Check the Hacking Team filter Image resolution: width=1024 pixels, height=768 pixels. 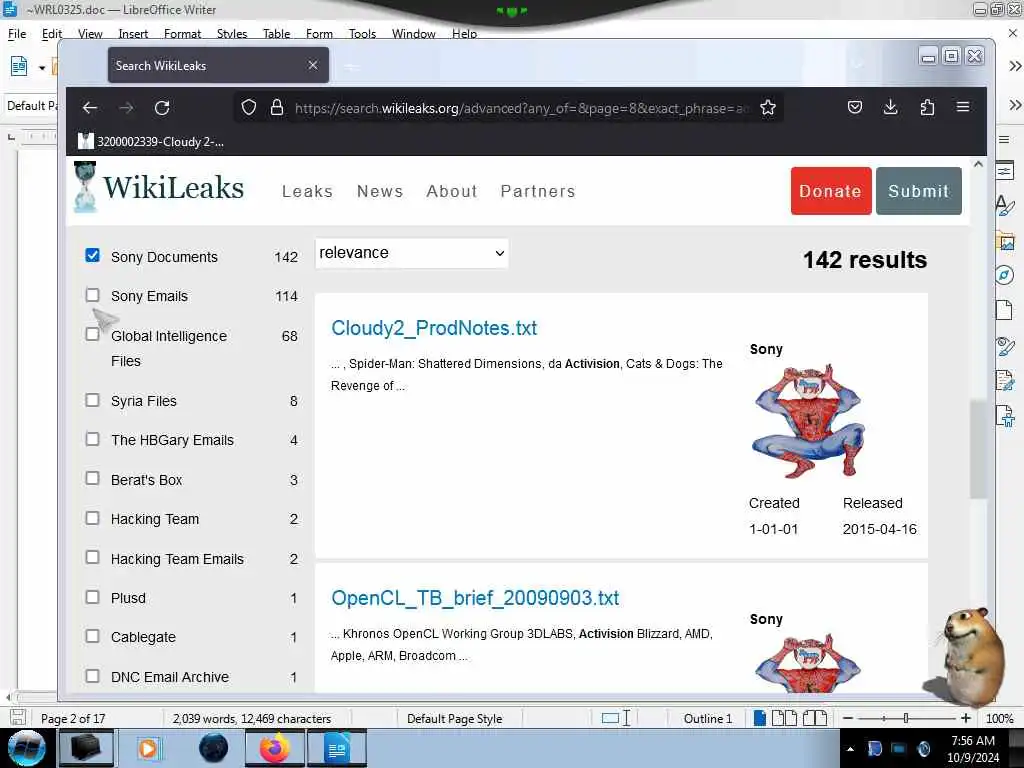tap(93, 518)
